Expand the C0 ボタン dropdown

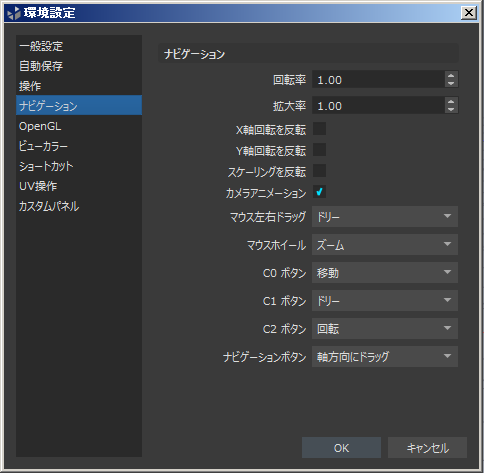point(385,273)
